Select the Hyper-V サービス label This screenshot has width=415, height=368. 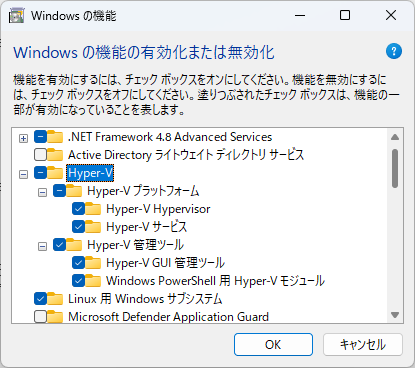(x=147, y=227)
